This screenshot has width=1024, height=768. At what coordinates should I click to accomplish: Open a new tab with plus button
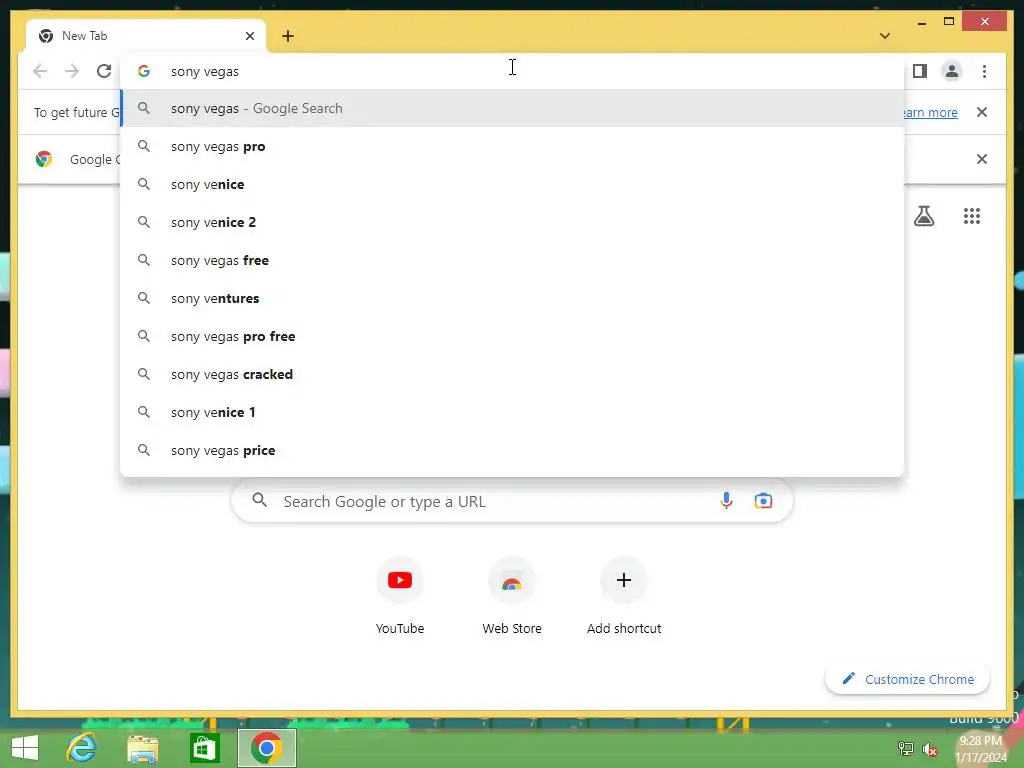point(288,36)
